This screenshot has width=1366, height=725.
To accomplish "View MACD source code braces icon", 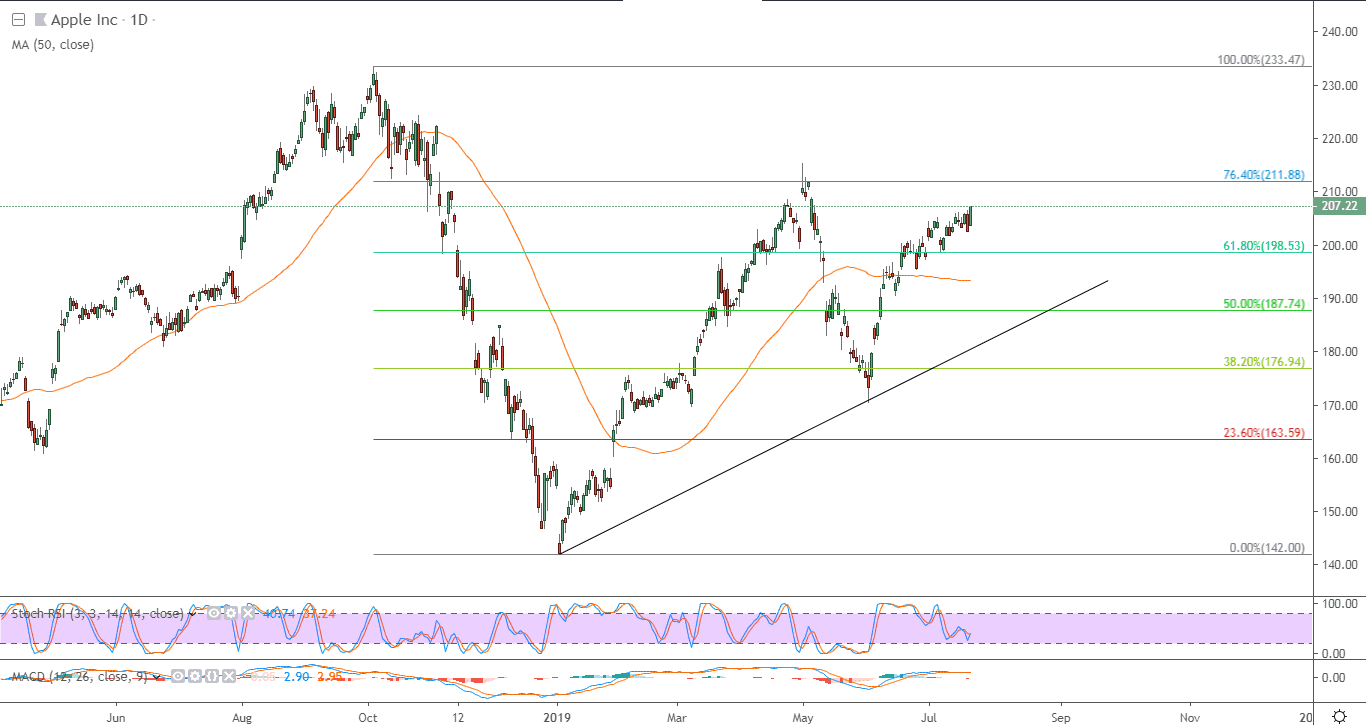I will pyautogui.click(x=212, y=677).
